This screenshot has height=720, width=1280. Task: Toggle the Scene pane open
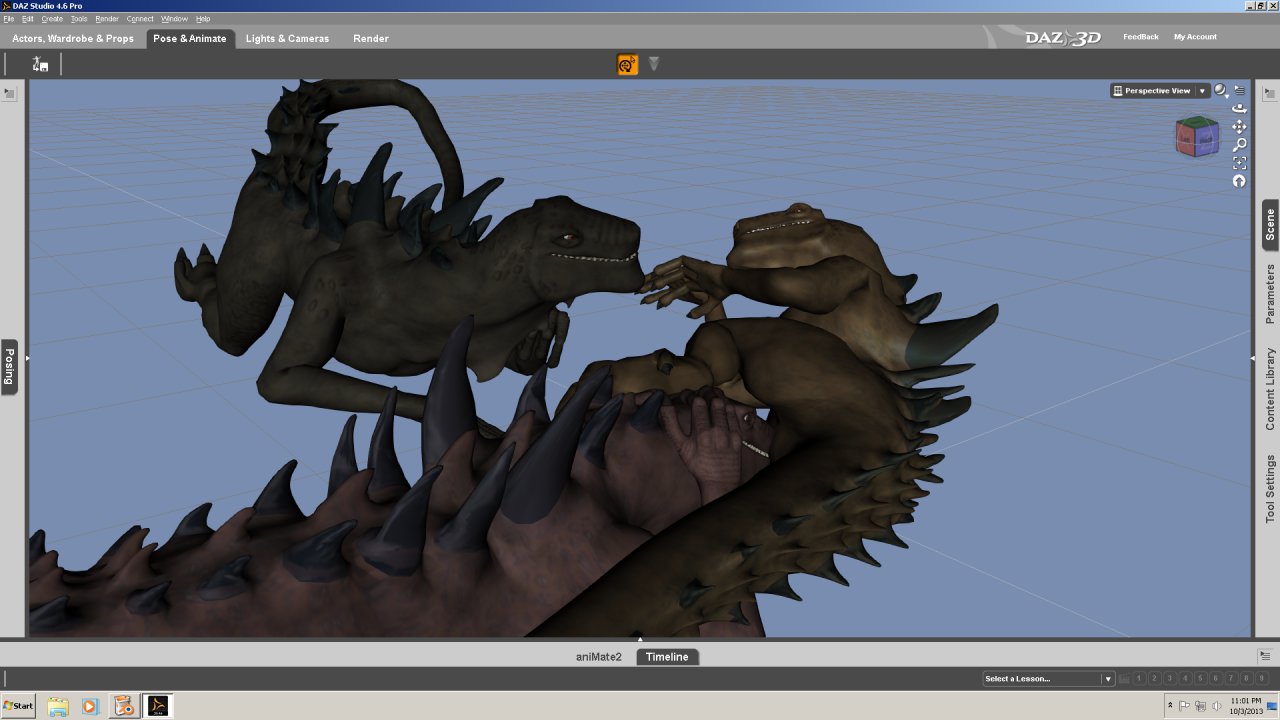pos(1270,225)
